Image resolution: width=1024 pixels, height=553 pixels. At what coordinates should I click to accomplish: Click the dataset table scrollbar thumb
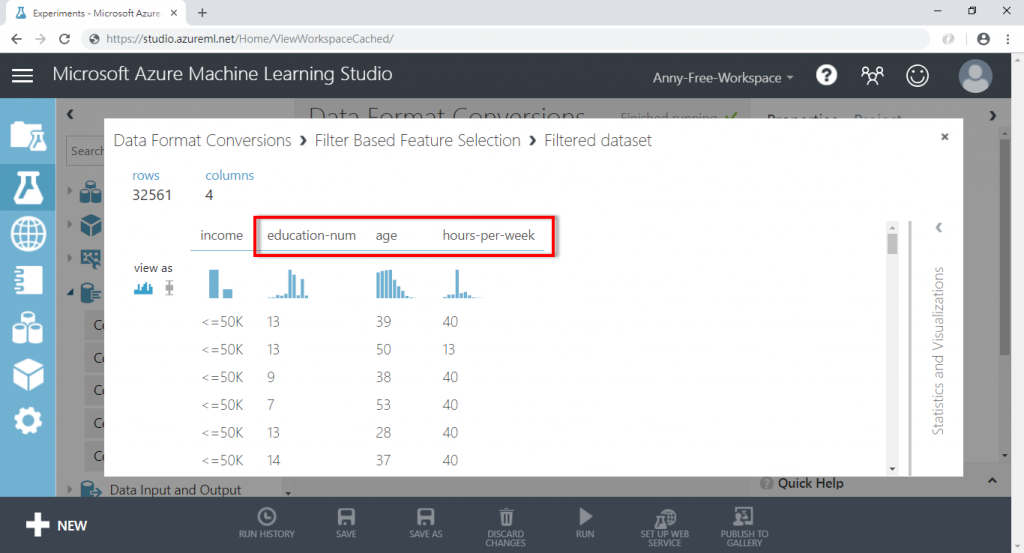click(892, 244)
